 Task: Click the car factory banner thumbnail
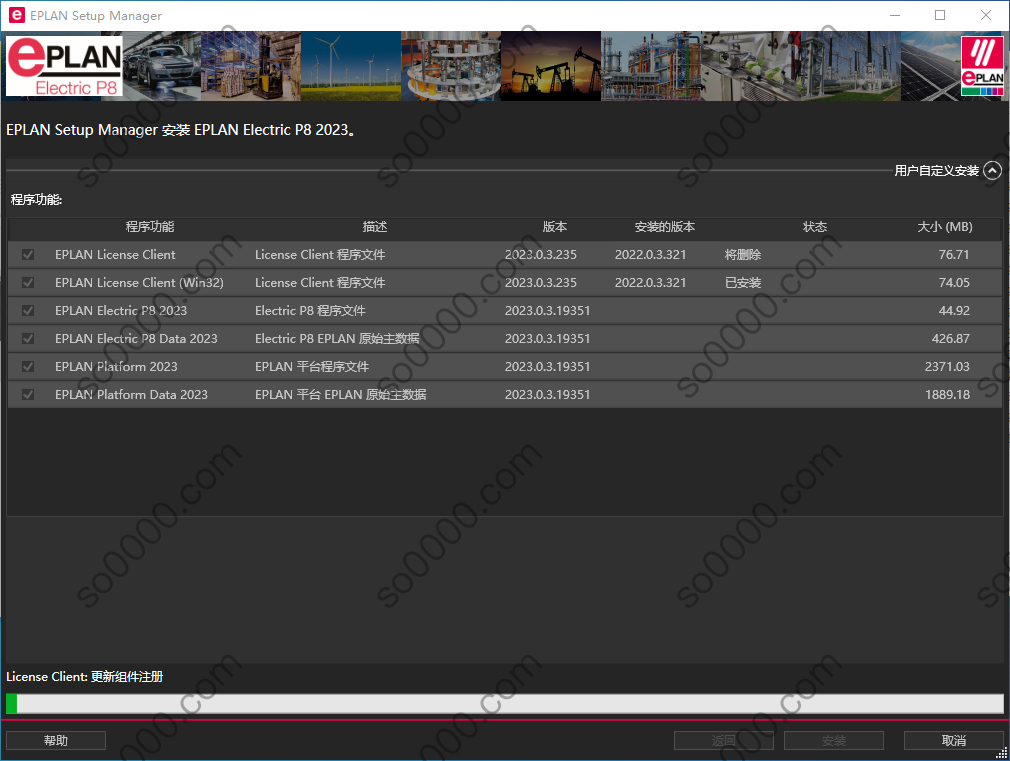(162, 66)
